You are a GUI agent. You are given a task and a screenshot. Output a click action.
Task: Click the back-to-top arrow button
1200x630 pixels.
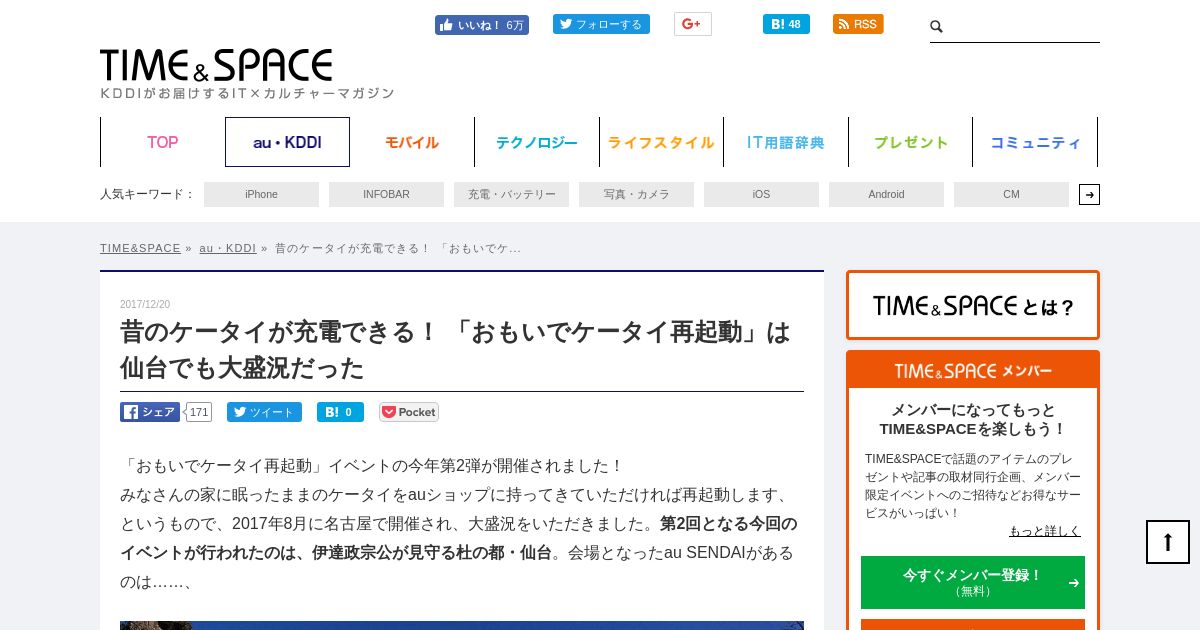click(1168, 542)
